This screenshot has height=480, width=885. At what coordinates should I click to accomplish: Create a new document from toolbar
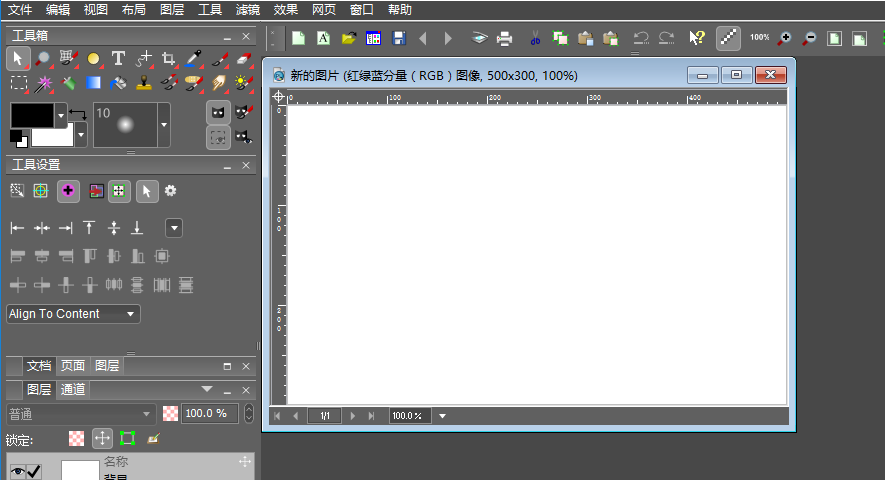[x=298, y=38]
